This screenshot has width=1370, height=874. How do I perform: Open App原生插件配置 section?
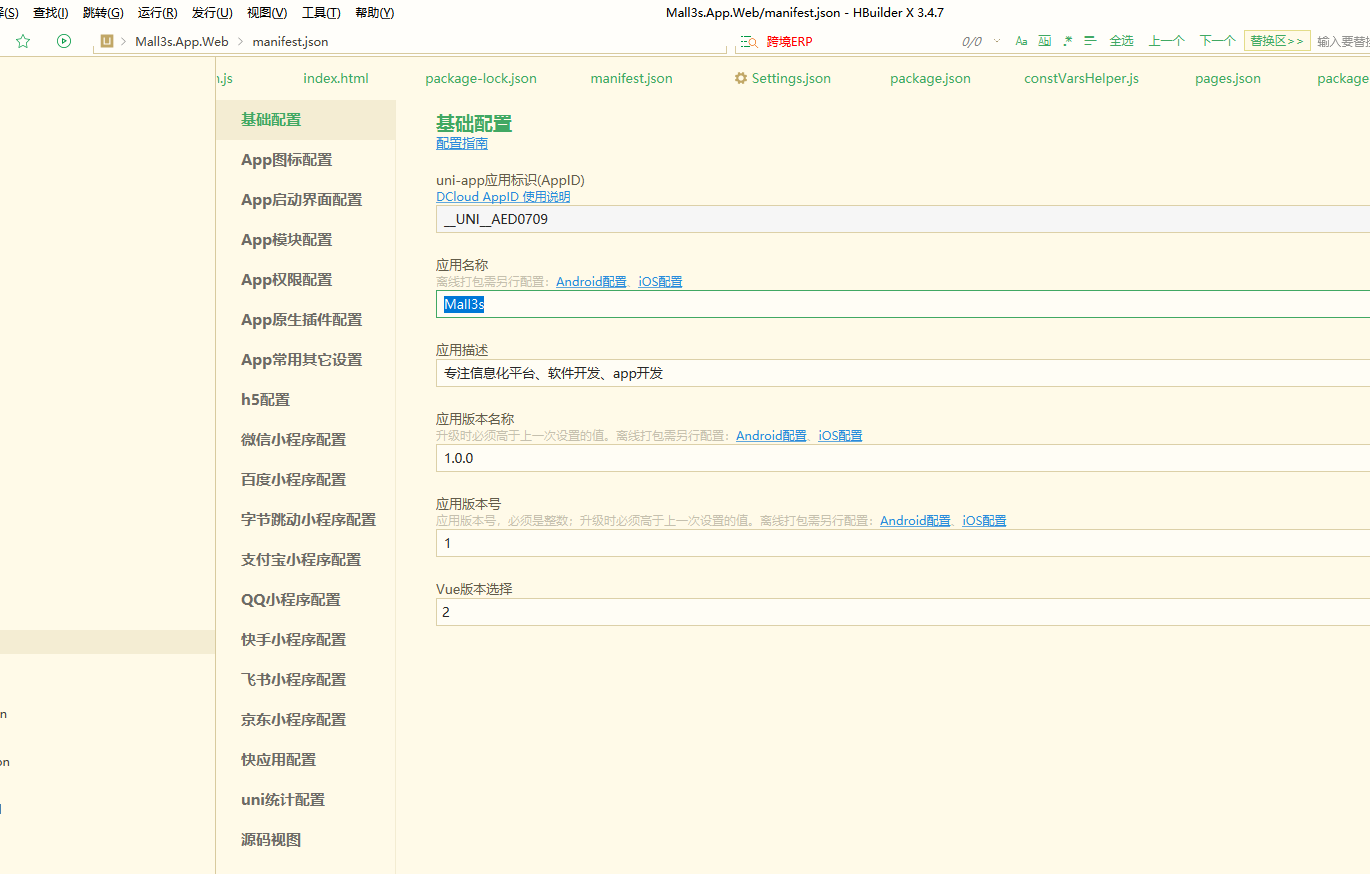306,319
